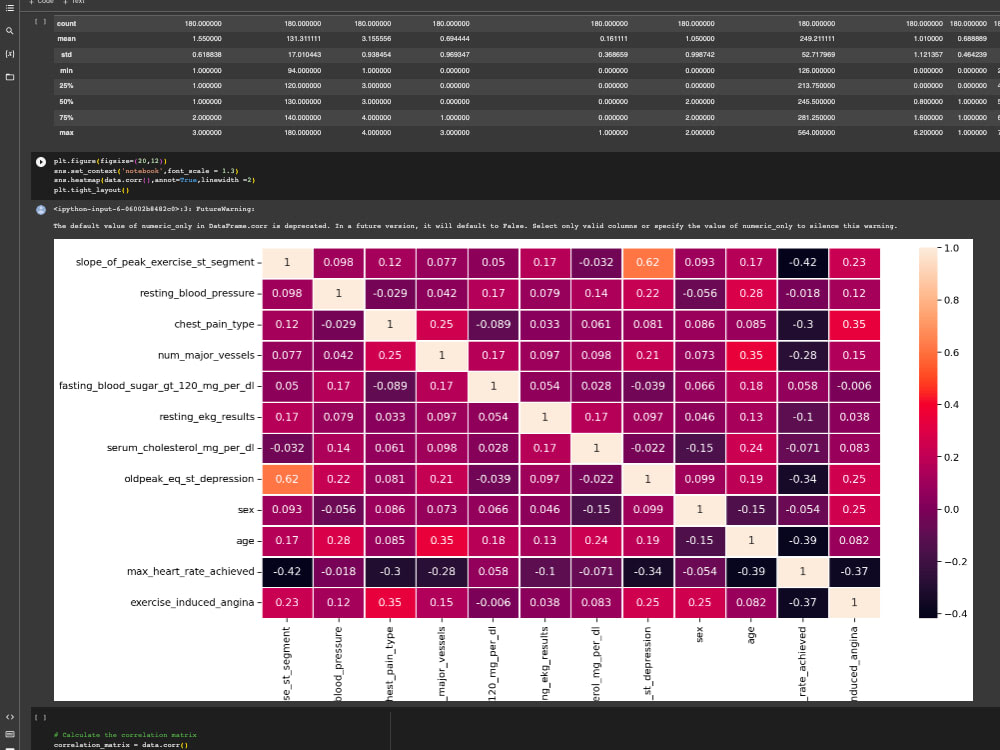This screenshot has width=1000, height=750.
Task: Click the 'num_major_vessels' y-axis label
Action: click(x=206, y=355)
